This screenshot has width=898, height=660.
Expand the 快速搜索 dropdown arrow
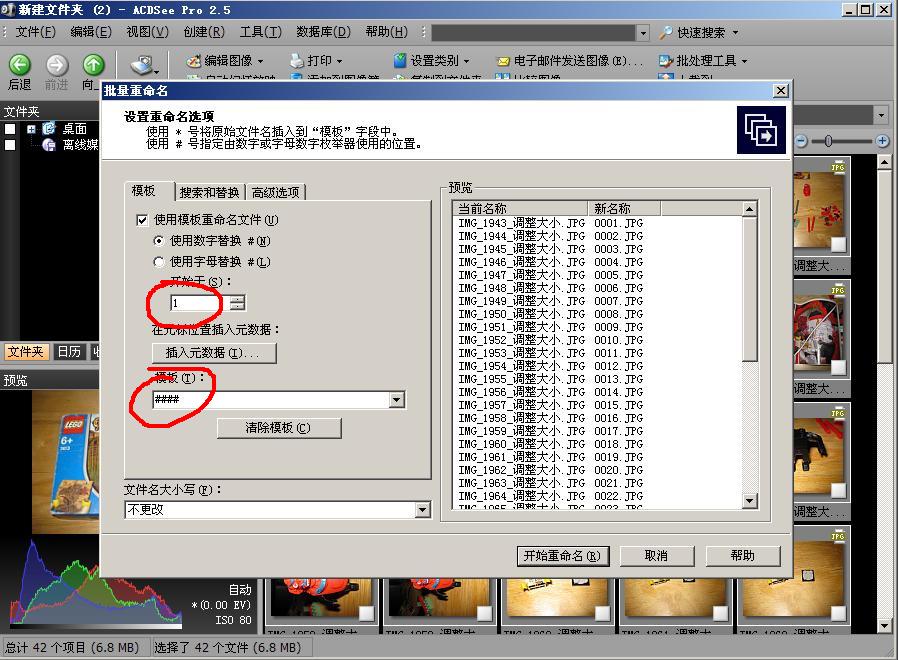click(734, 31)
